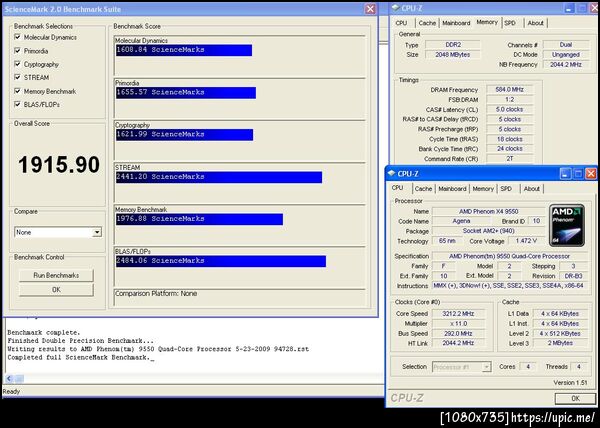Click the overall score 1915.90
Screen dimensions: 600x428
tap(59, 164)
